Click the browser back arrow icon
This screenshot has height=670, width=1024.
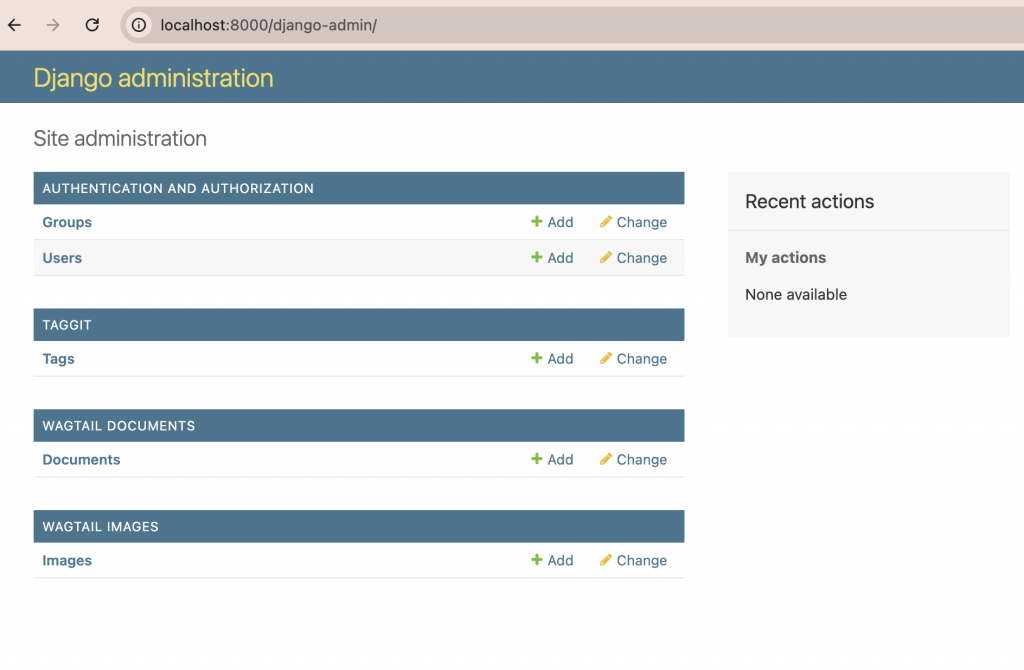click(14, 25)
